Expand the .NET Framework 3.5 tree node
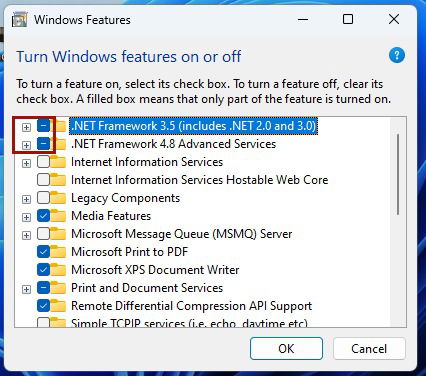This screenshot has width=426, height=376. pyautogui.click(x=26, y=127)
